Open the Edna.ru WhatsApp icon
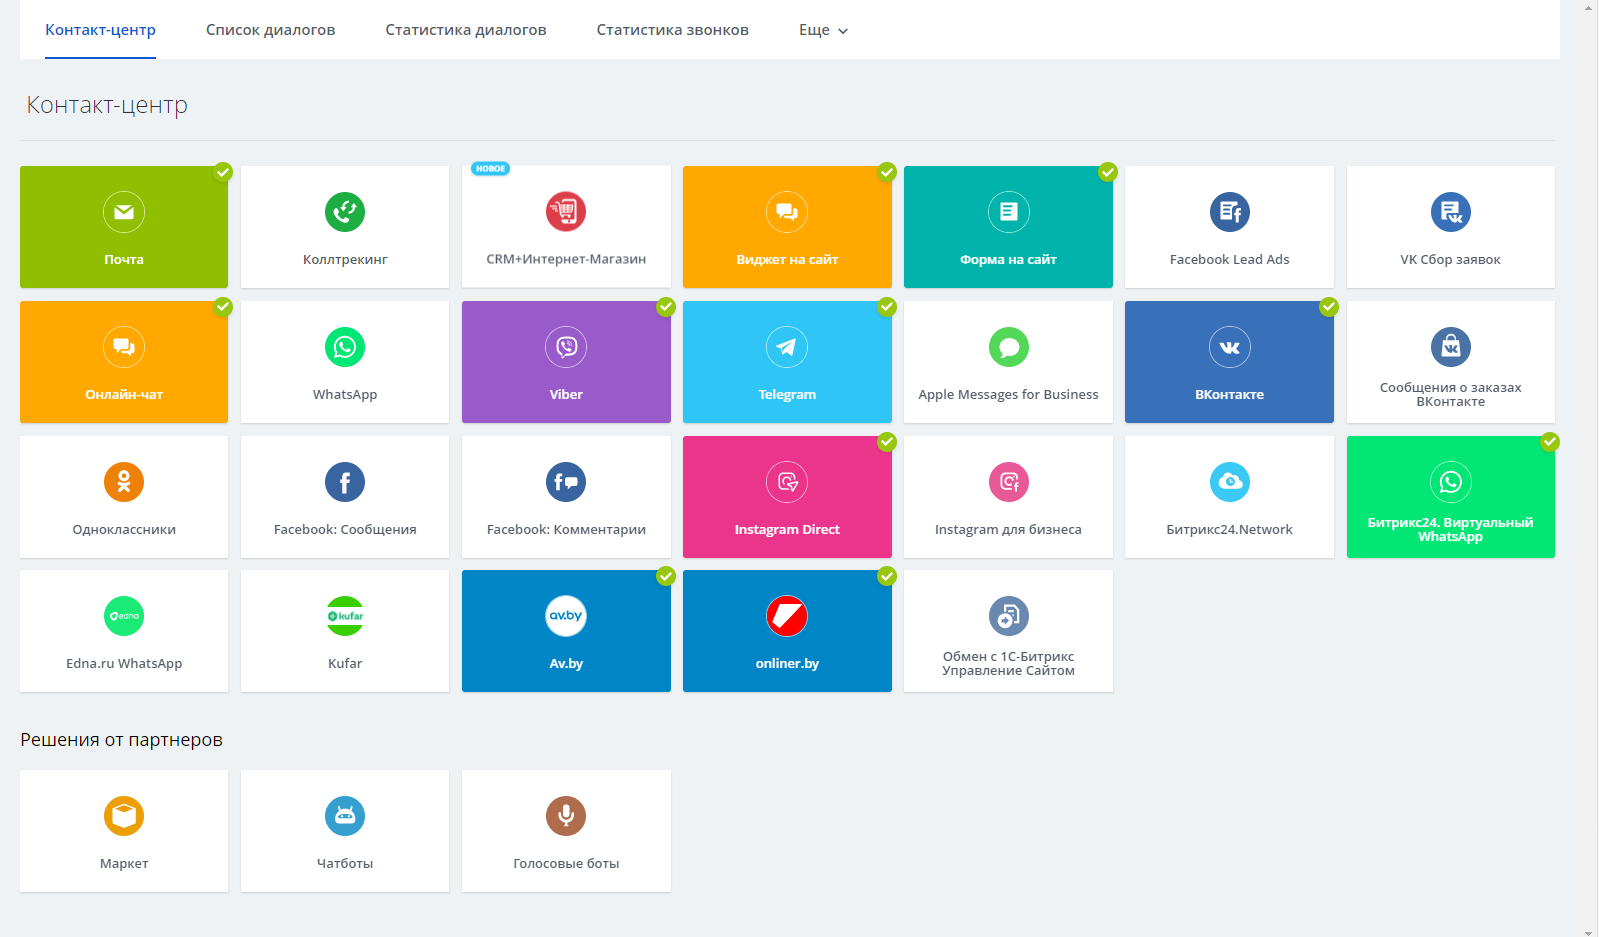This screenshot has width=1599, height=937. pyautogui.click(x=124, y=616)
